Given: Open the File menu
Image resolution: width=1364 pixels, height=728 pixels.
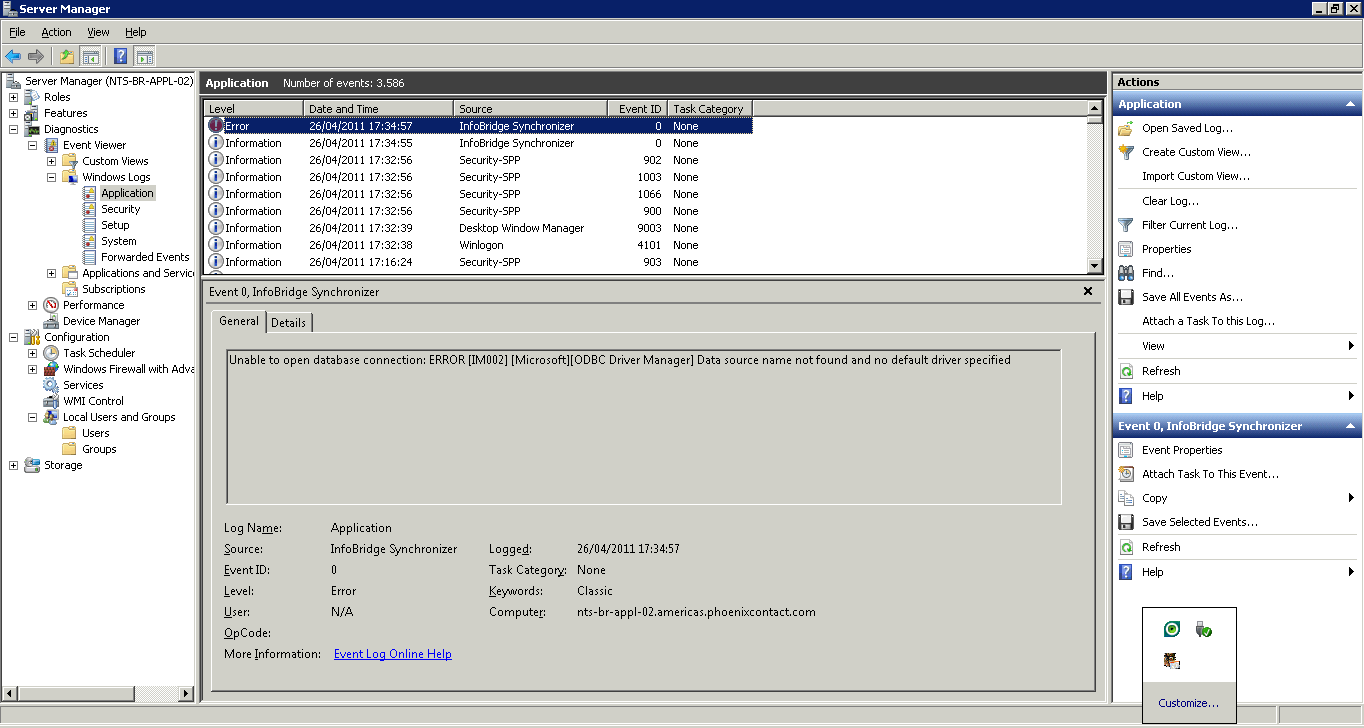Looking at the screenshot, I should pos(17,32).
